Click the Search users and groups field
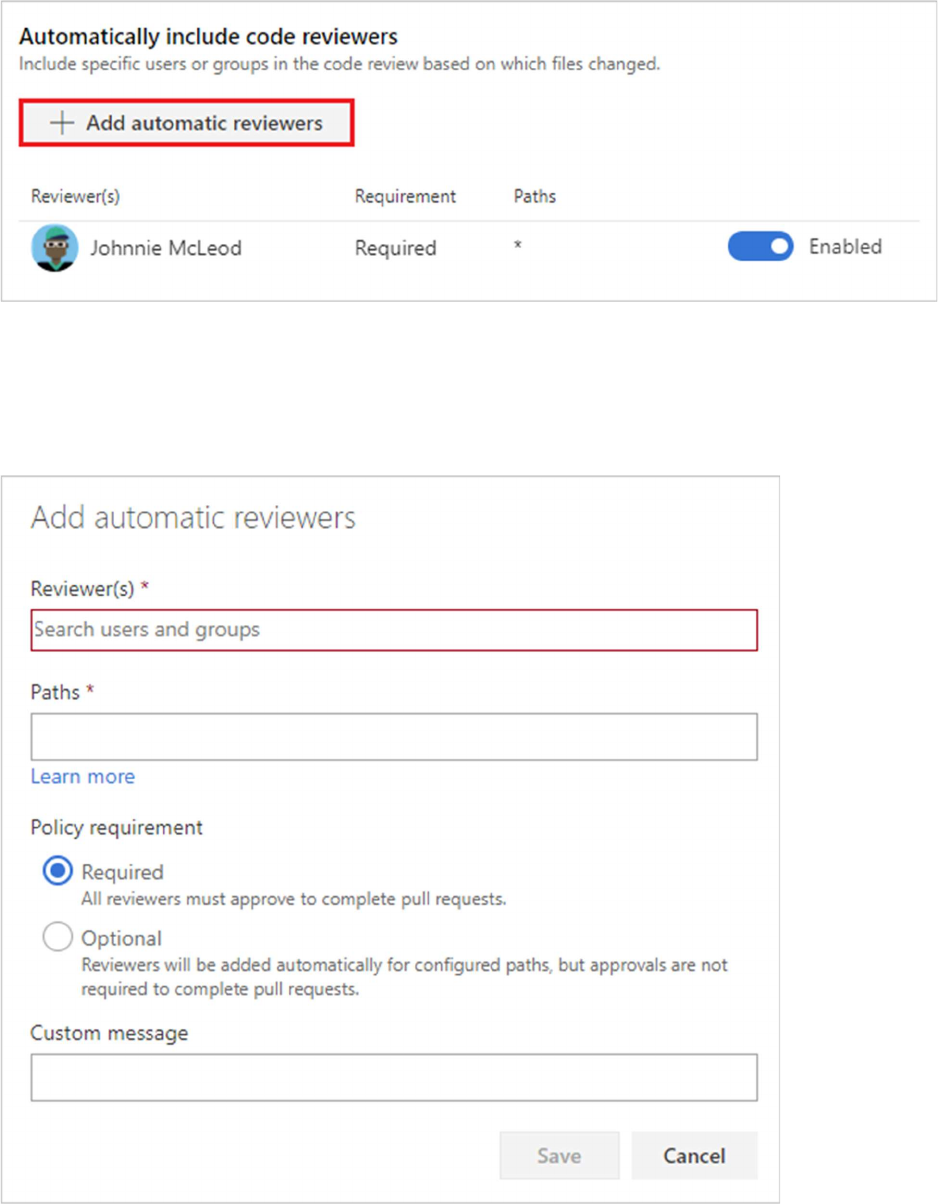Image resolution: width=938 pixels, height=1204 pixels. [394, 630]
